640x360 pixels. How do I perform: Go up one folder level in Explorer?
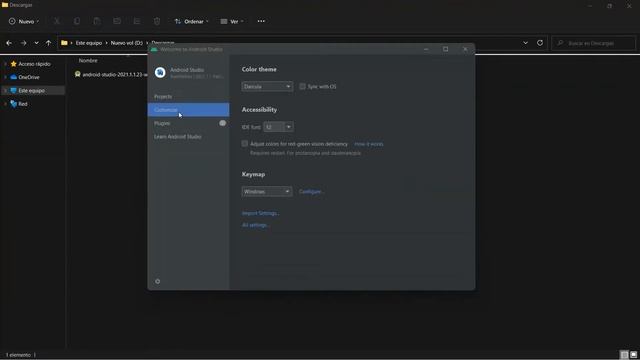coord(49,43)
